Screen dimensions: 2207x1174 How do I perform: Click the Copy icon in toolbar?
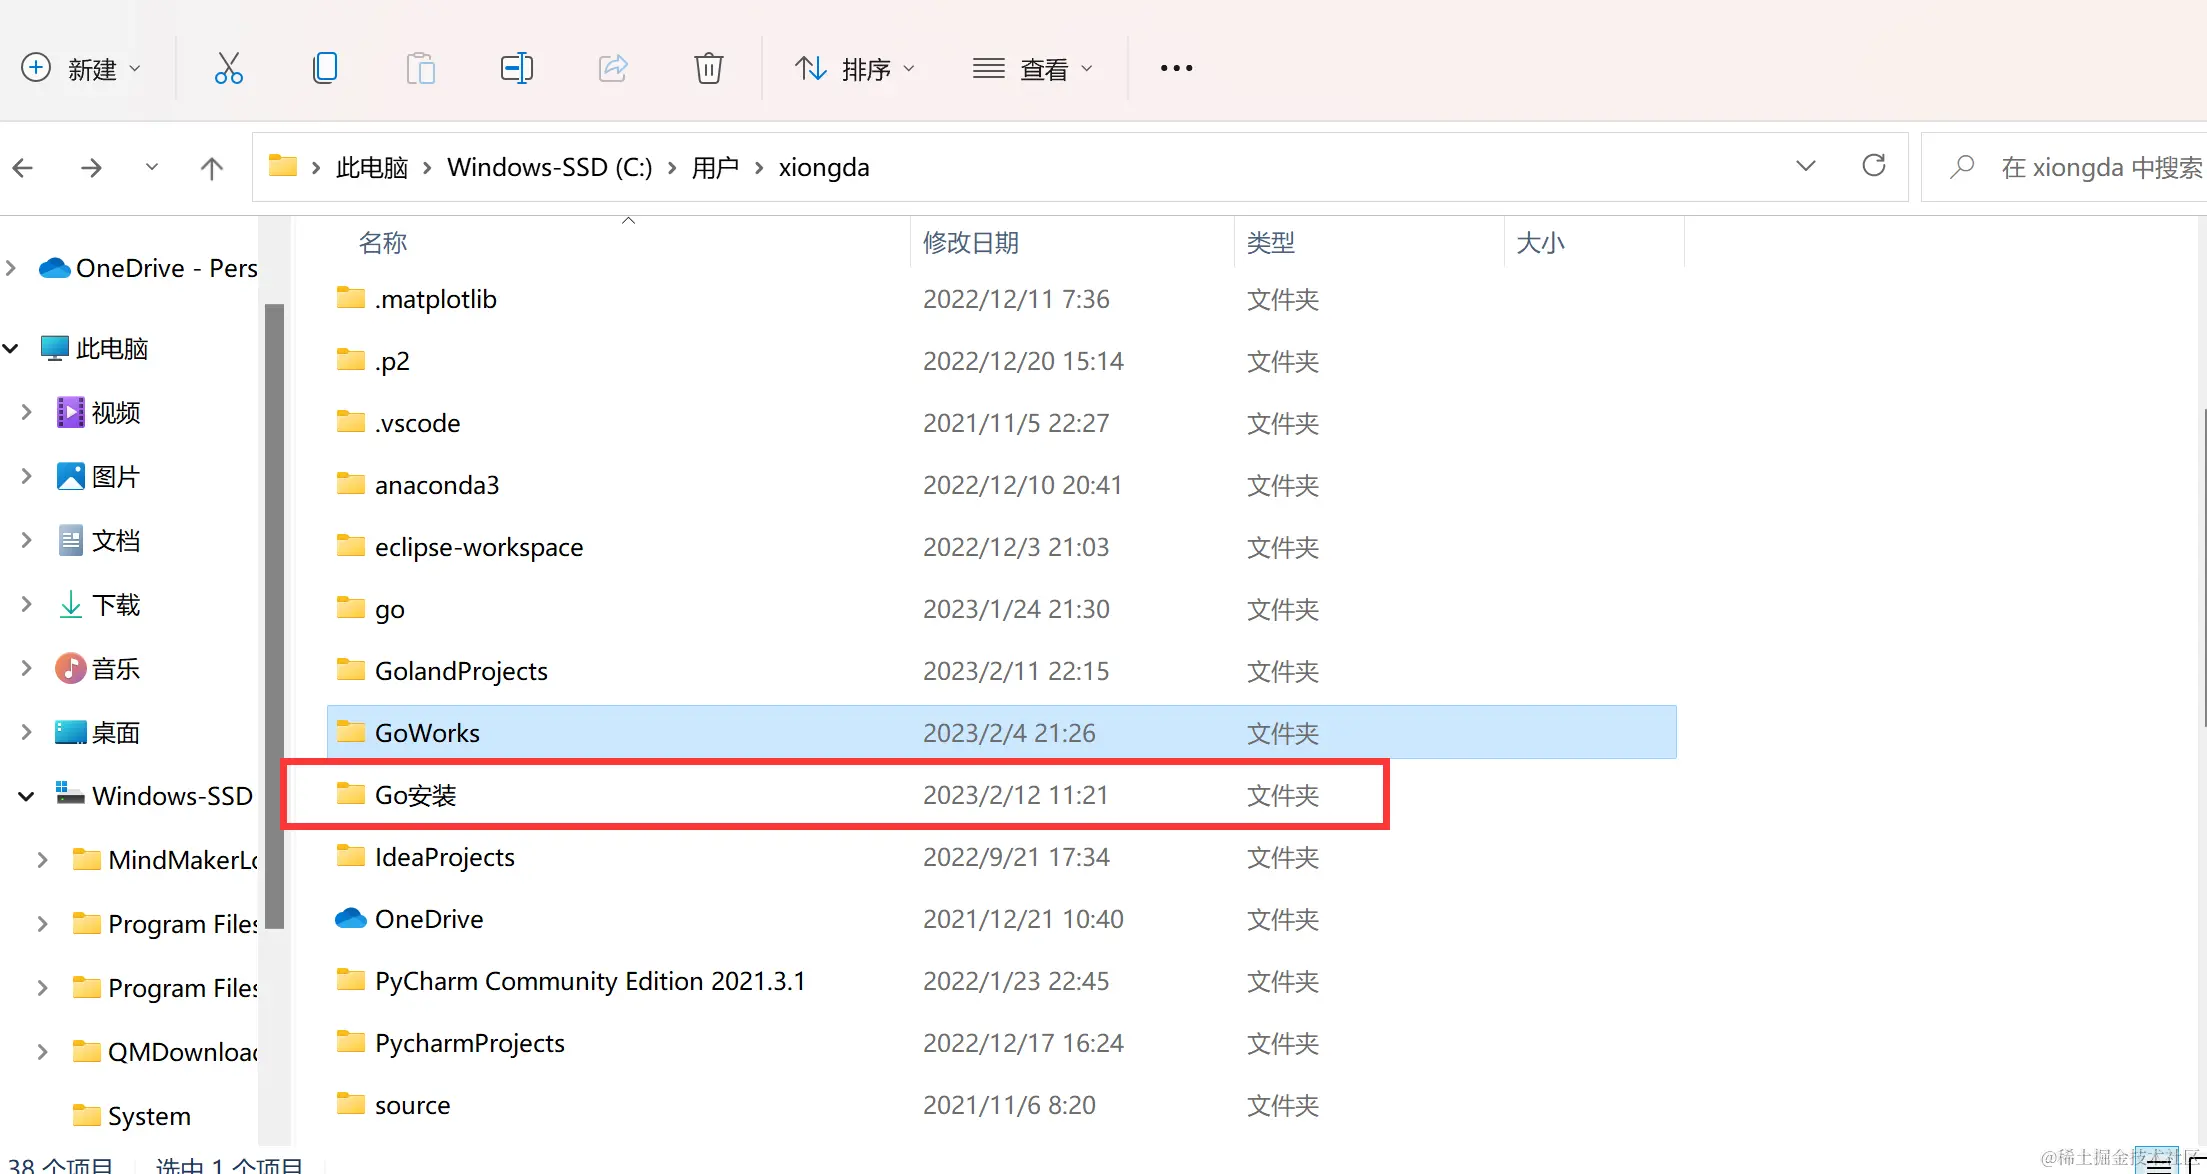[325, 68]
